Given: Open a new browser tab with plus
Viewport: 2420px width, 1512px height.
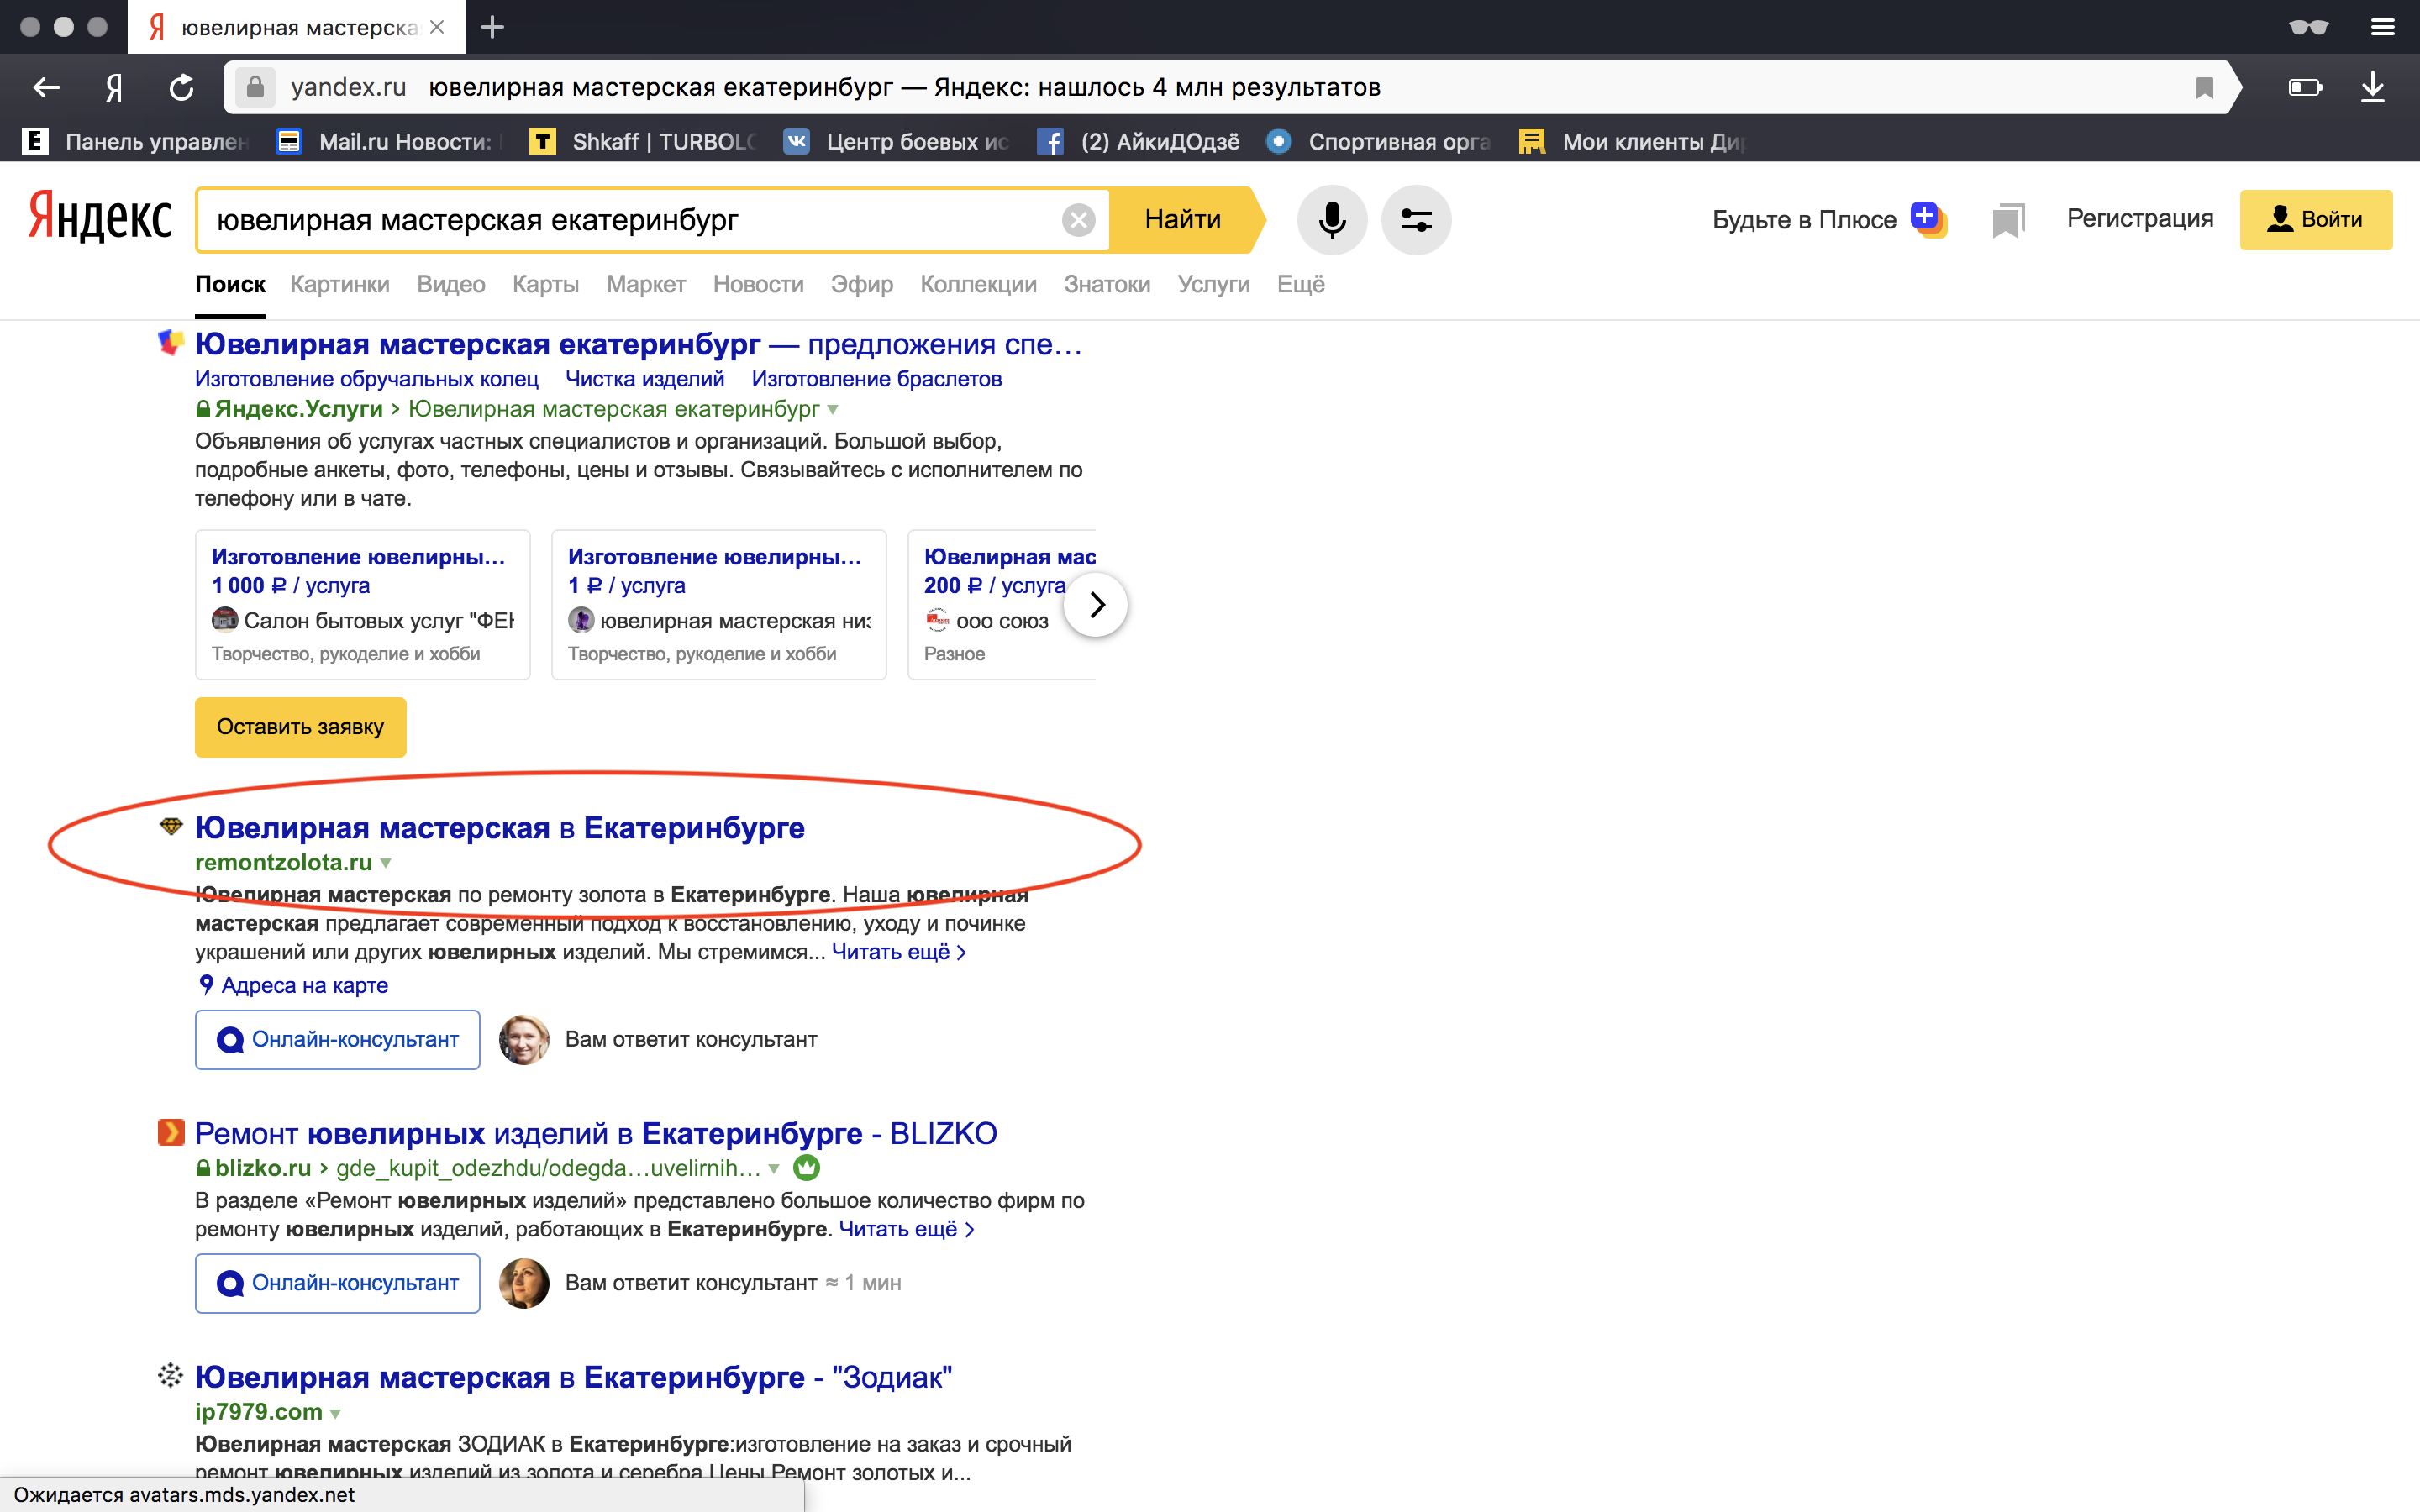Looking at the screenshot, I should (492, 27).
